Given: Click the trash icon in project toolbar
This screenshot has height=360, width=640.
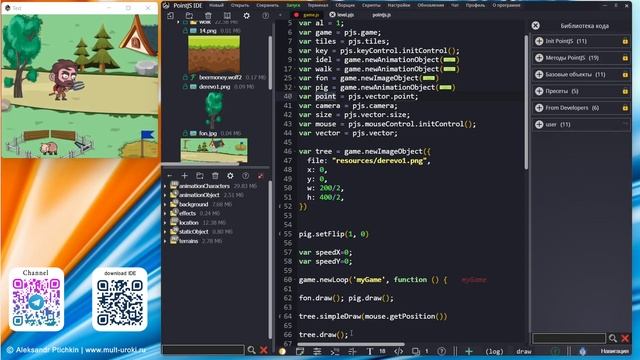Looking at the screenshot, I should coord(208,16).
